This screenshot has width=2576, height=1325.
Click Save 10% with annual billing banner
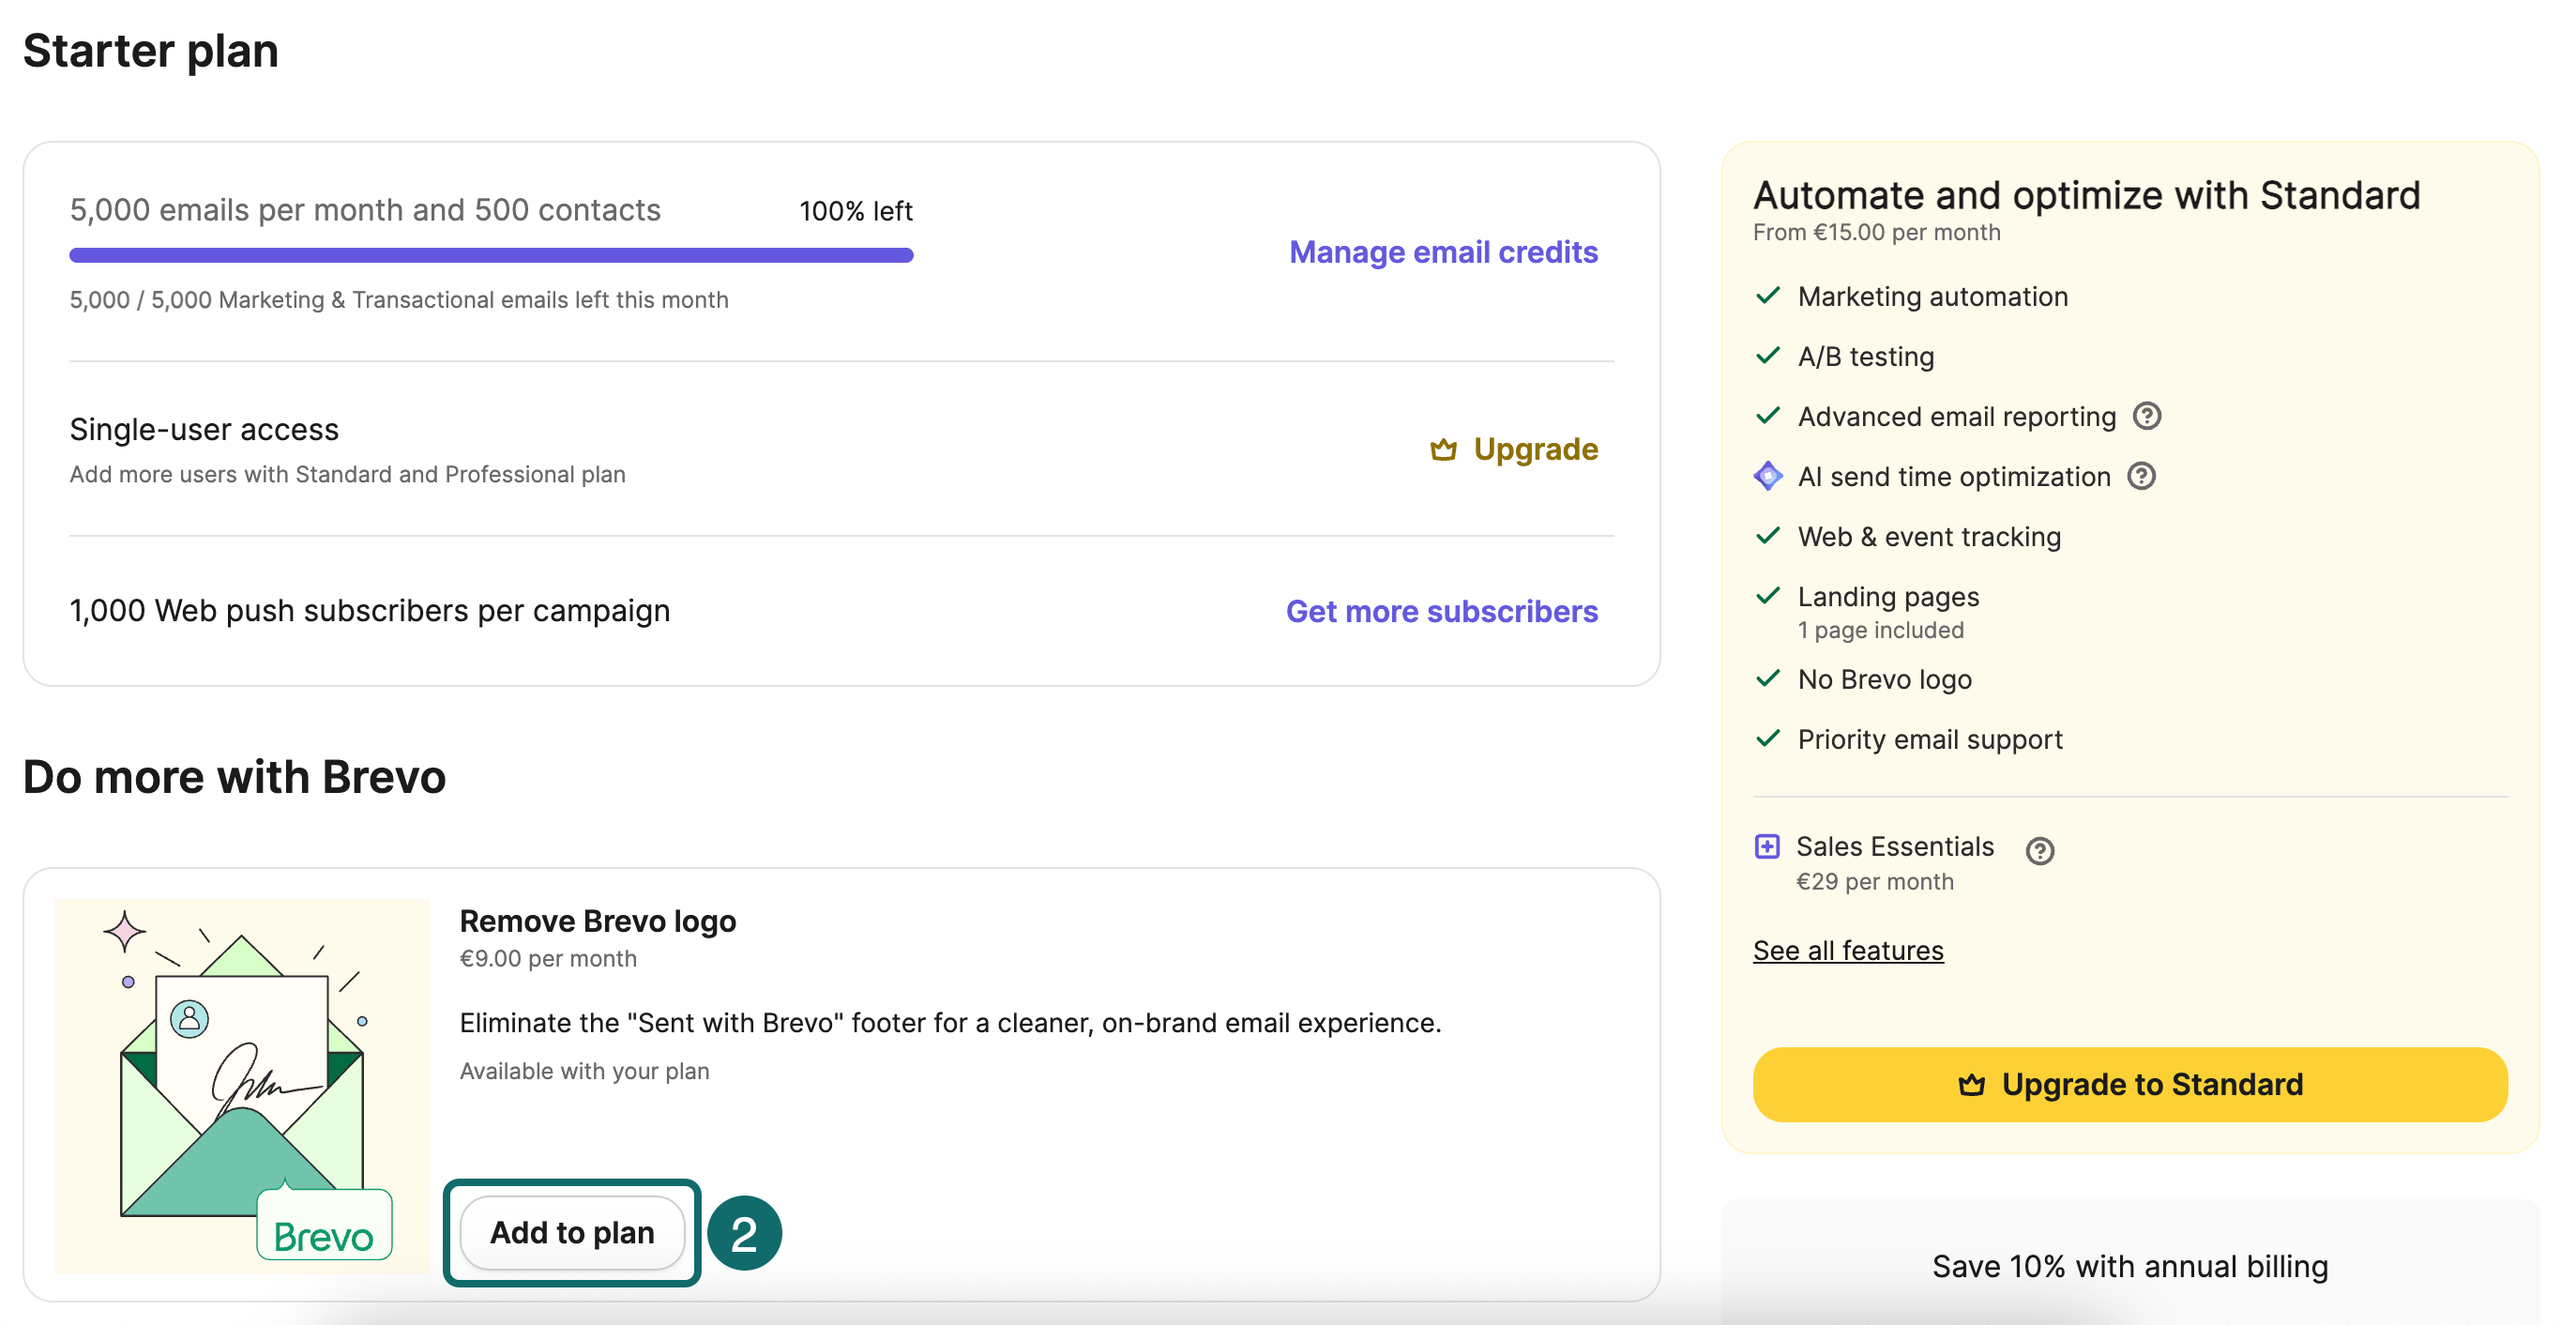point(2129,1266)
